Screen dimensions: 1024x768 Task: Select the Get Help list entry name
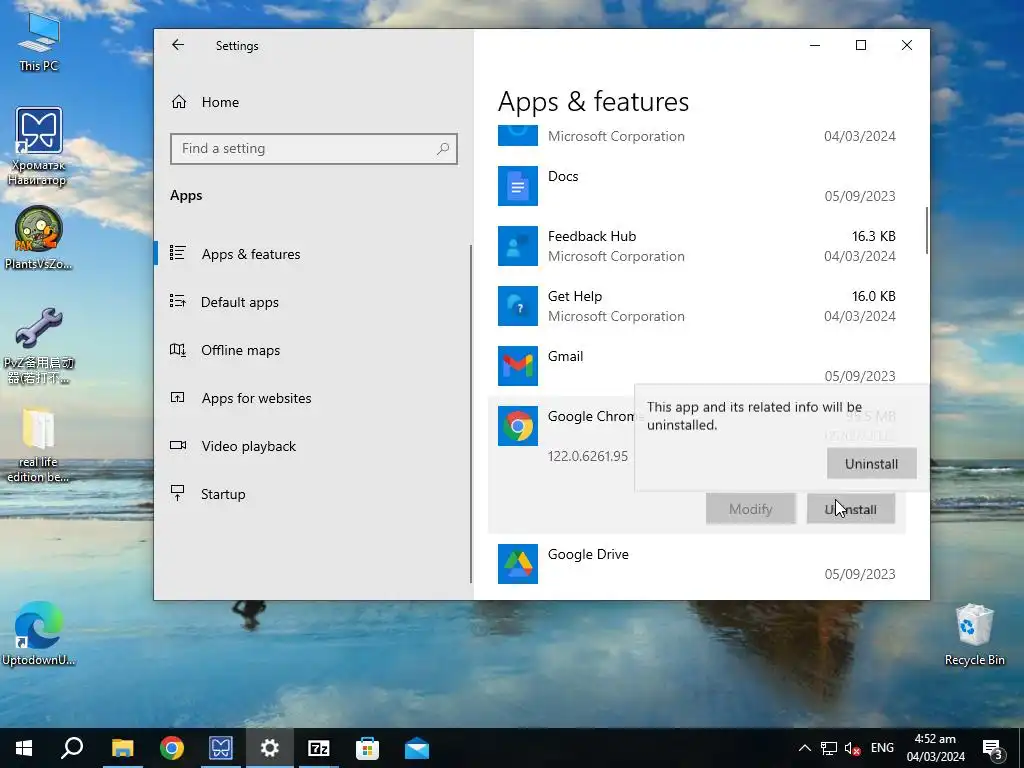[575, 296]
